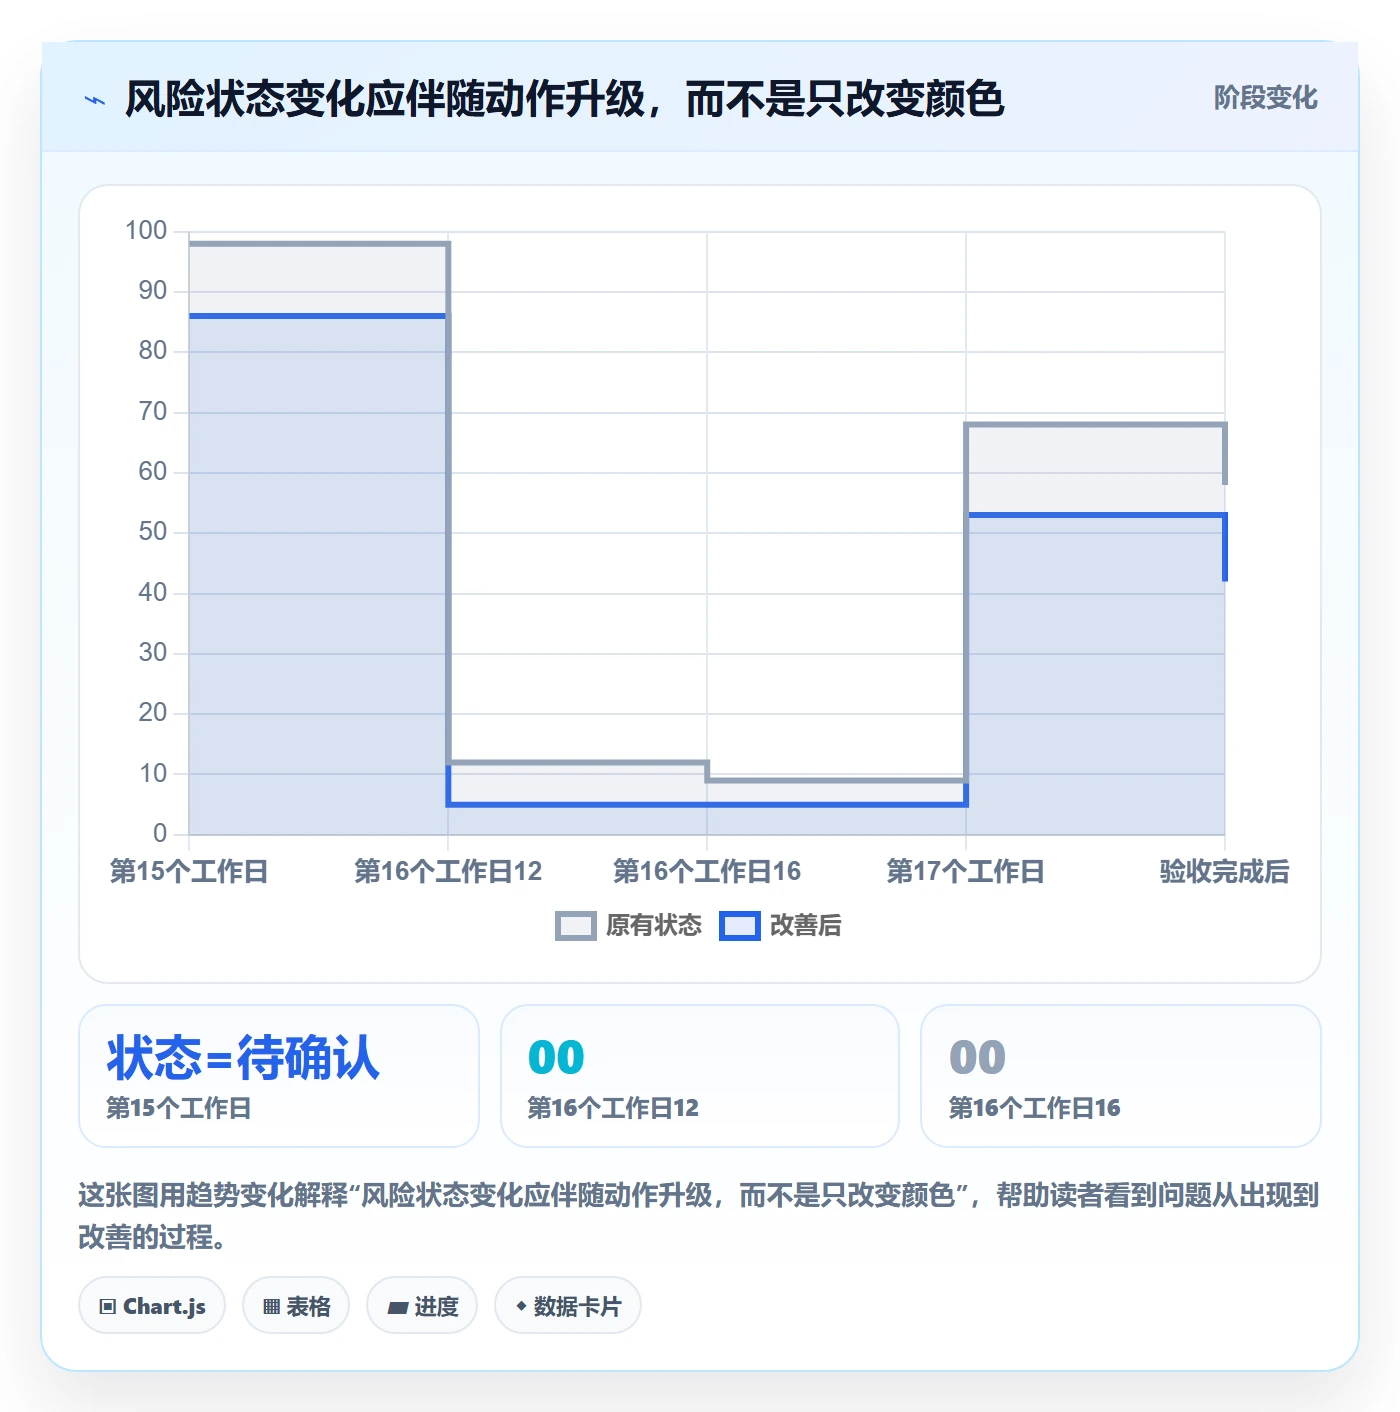Click the 50 y-axis tick label

point(153,532)
